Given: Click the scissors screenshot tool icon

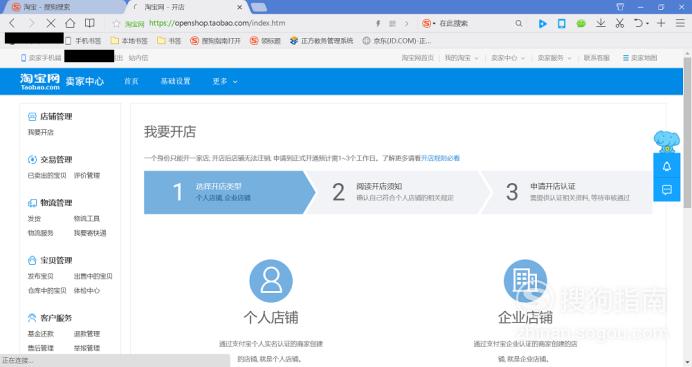Looking at the screenshot, I should pos(620,23).
